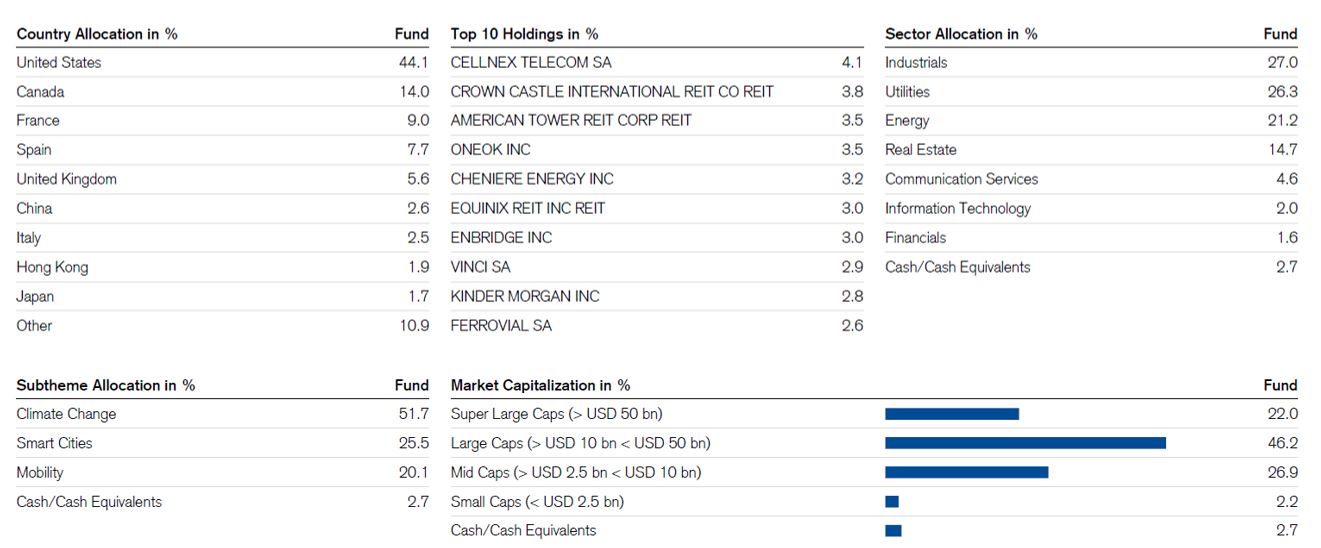Viewport: 1321px width, 548px height.
Task: Click the Real Estate sector label
Action: coord(921,150)
